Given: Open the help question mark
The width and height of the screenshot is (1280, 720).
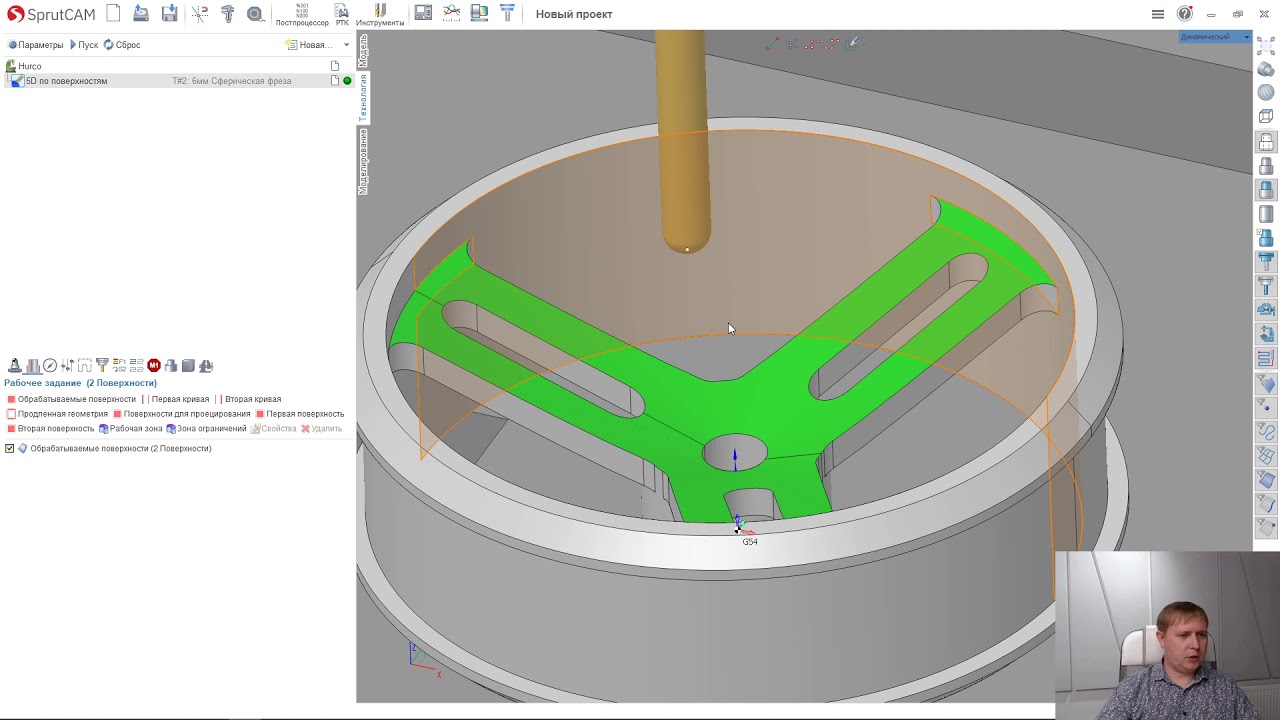Looking at the screenshot, I should (x=1185, y=14).
